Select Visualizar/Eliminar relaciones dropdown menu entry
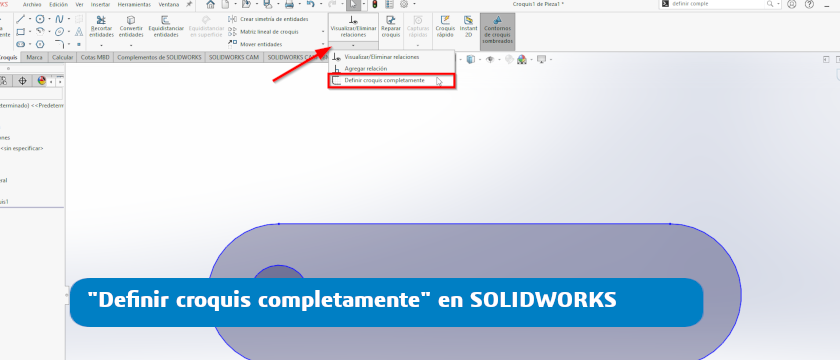 (392, 57)
